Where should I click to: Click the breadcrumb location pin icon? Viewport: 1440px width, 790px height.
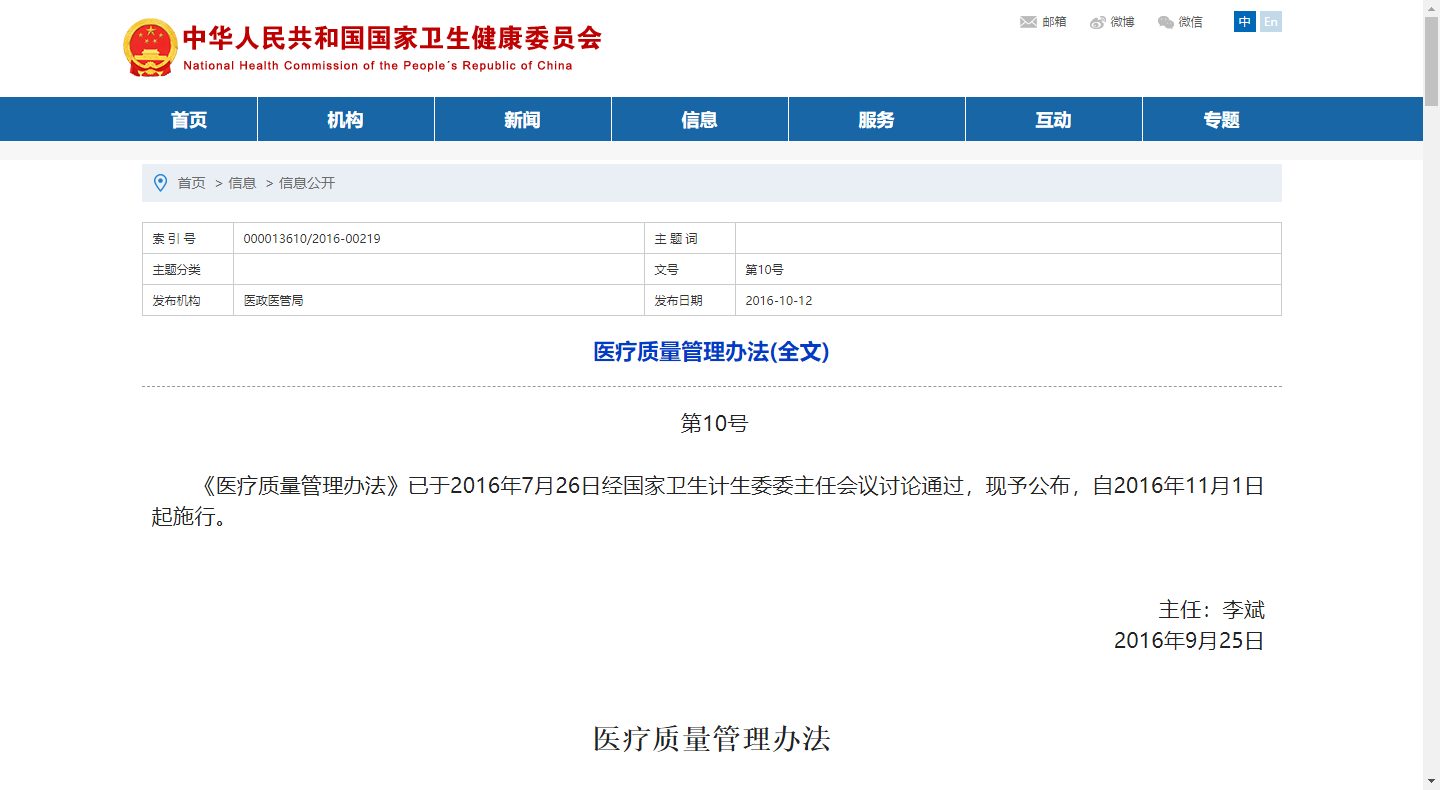160,183
